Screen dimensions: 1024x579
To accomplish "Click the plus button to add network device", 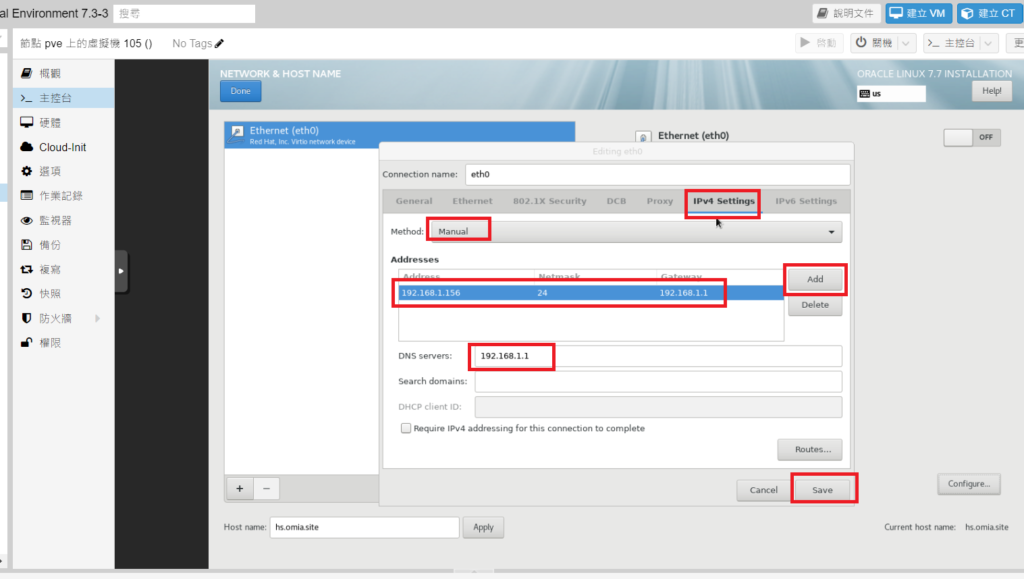I will coord(240,489).
